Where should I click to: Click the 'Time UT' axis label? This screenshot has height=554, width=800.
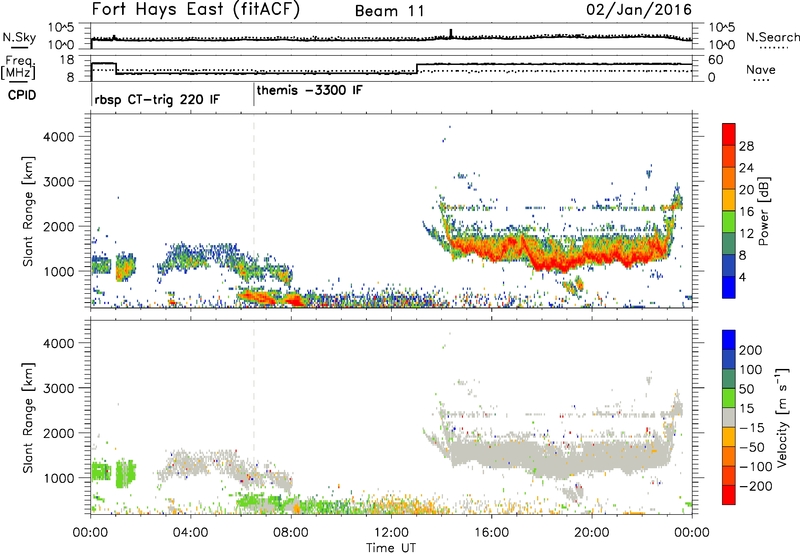click(x=391, y=548)
